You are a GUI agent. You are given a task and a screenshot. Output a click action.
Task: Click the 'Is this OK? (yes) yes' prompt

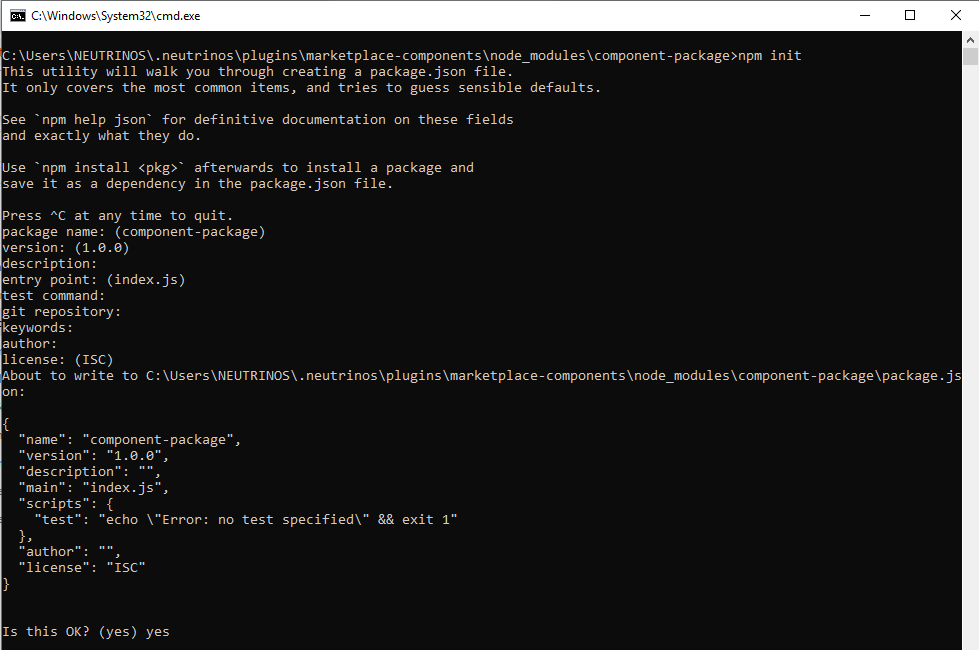point(86,632)
